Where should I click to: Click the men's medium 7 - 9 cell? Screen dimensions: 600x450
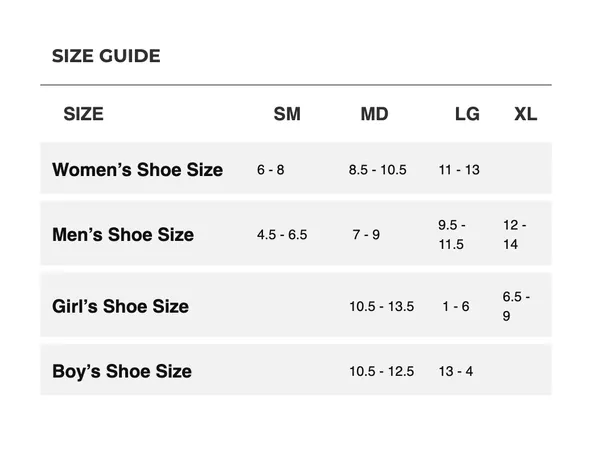[366, 235]
